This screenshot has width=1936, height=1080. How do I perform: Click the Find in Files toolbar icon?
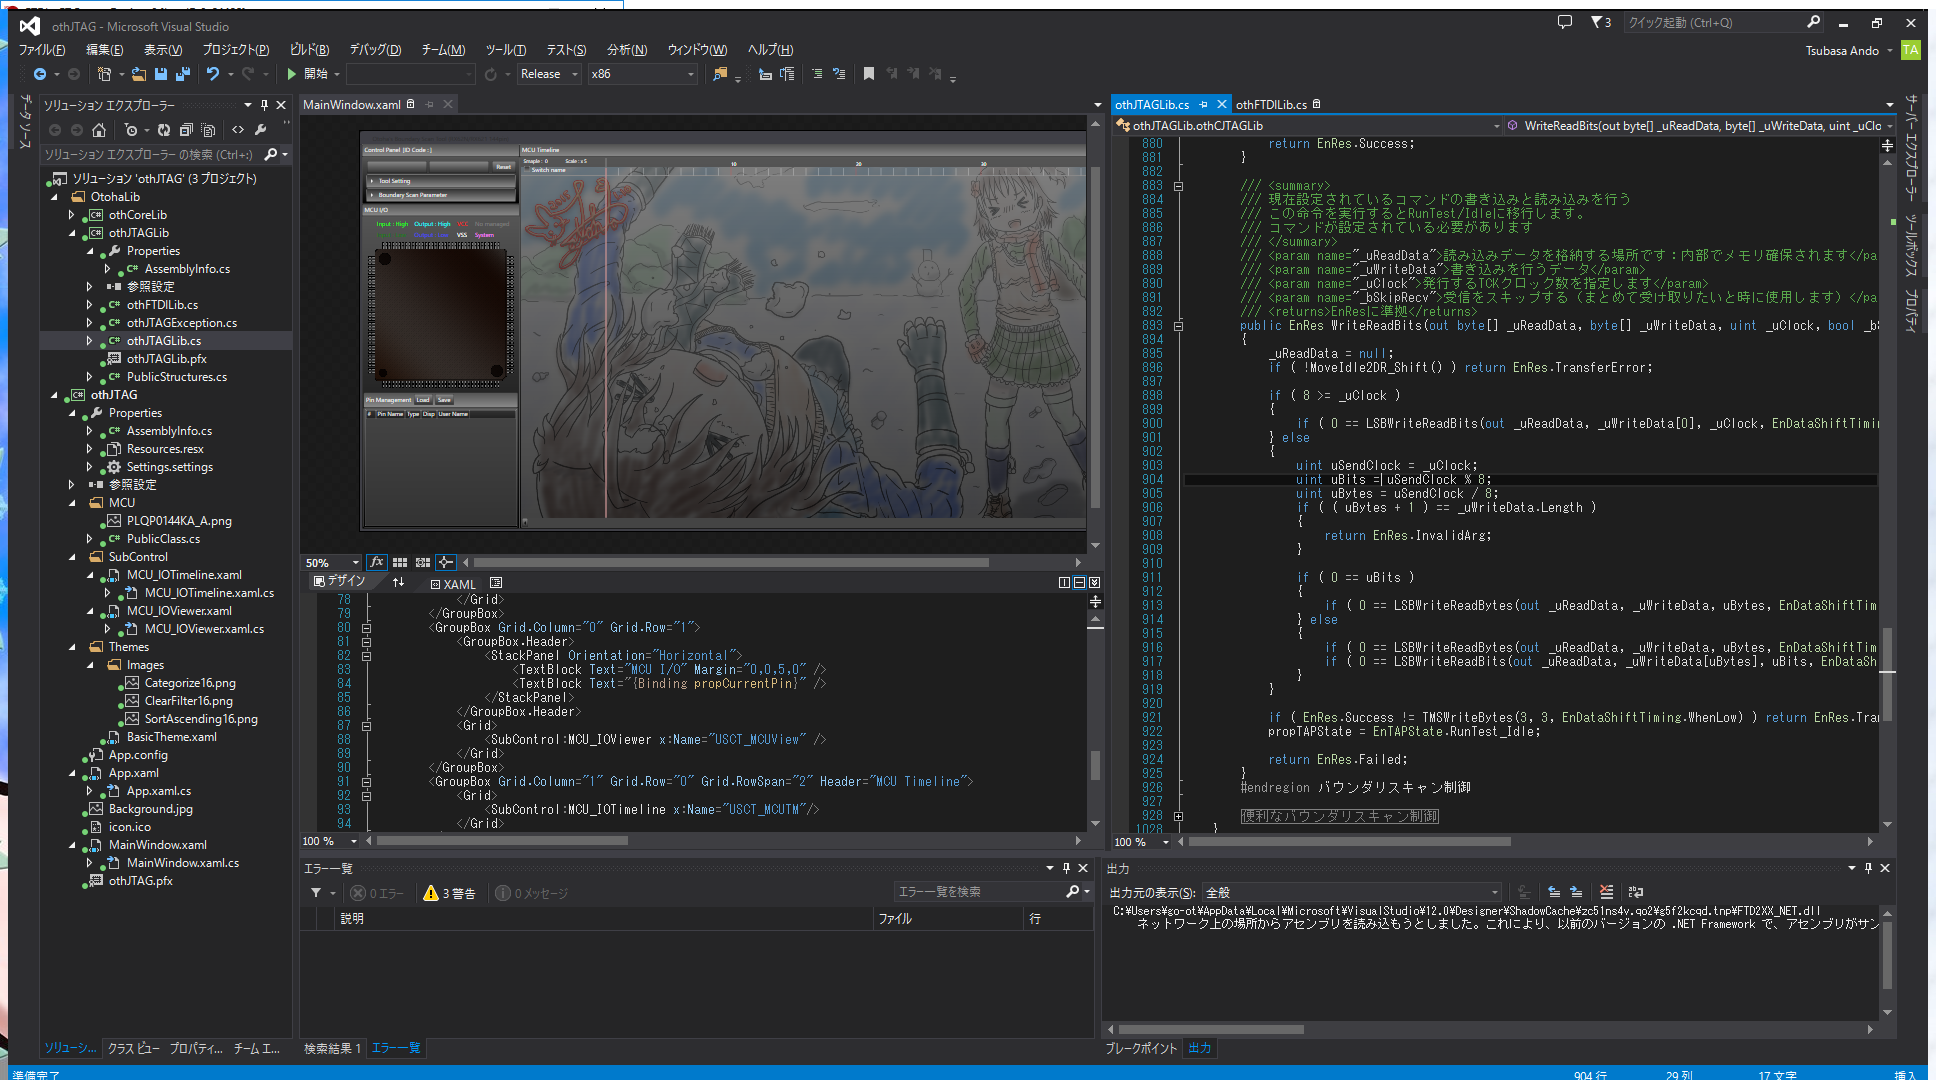(720, 74)
